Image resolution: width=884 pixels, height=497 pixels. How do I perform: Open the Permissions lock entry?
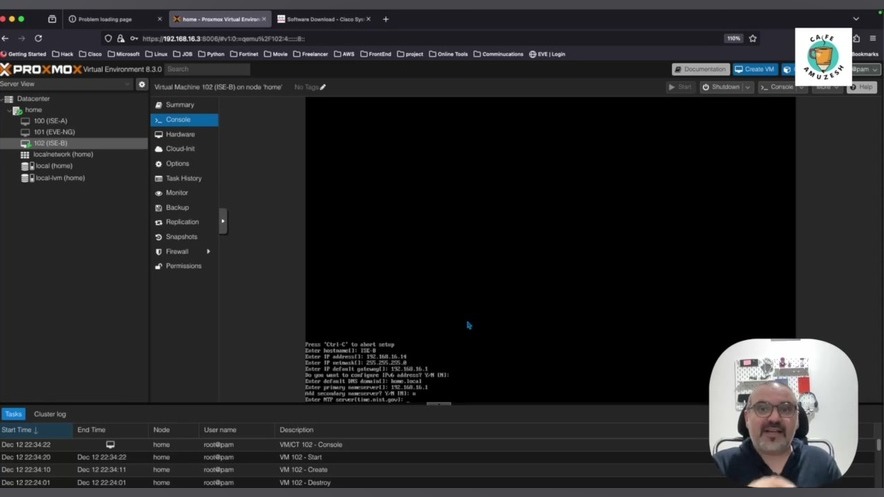click(184, 266)
